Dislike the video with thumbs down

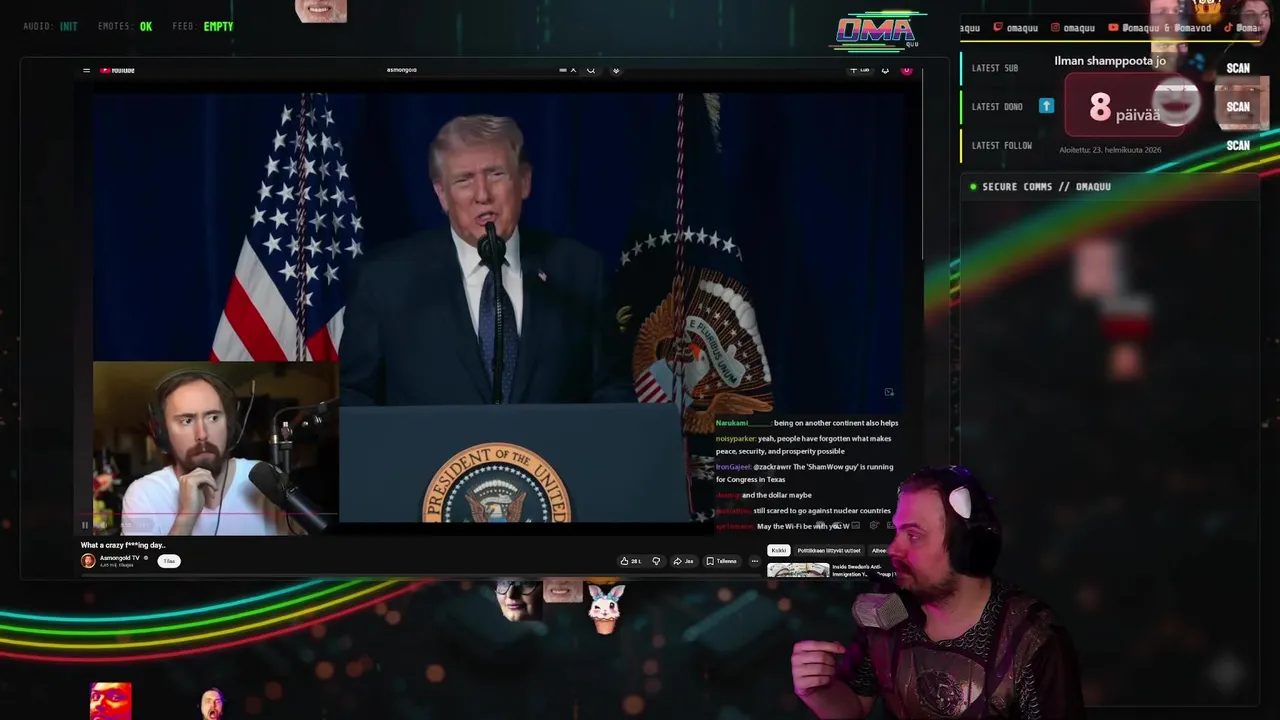[656, 561]
